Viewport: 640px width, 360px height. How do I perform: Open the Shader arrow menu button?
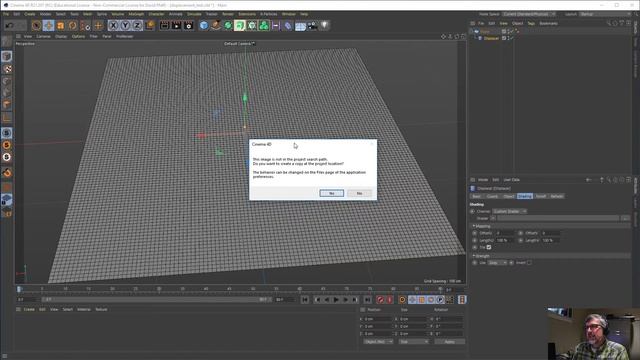[493, 218]
